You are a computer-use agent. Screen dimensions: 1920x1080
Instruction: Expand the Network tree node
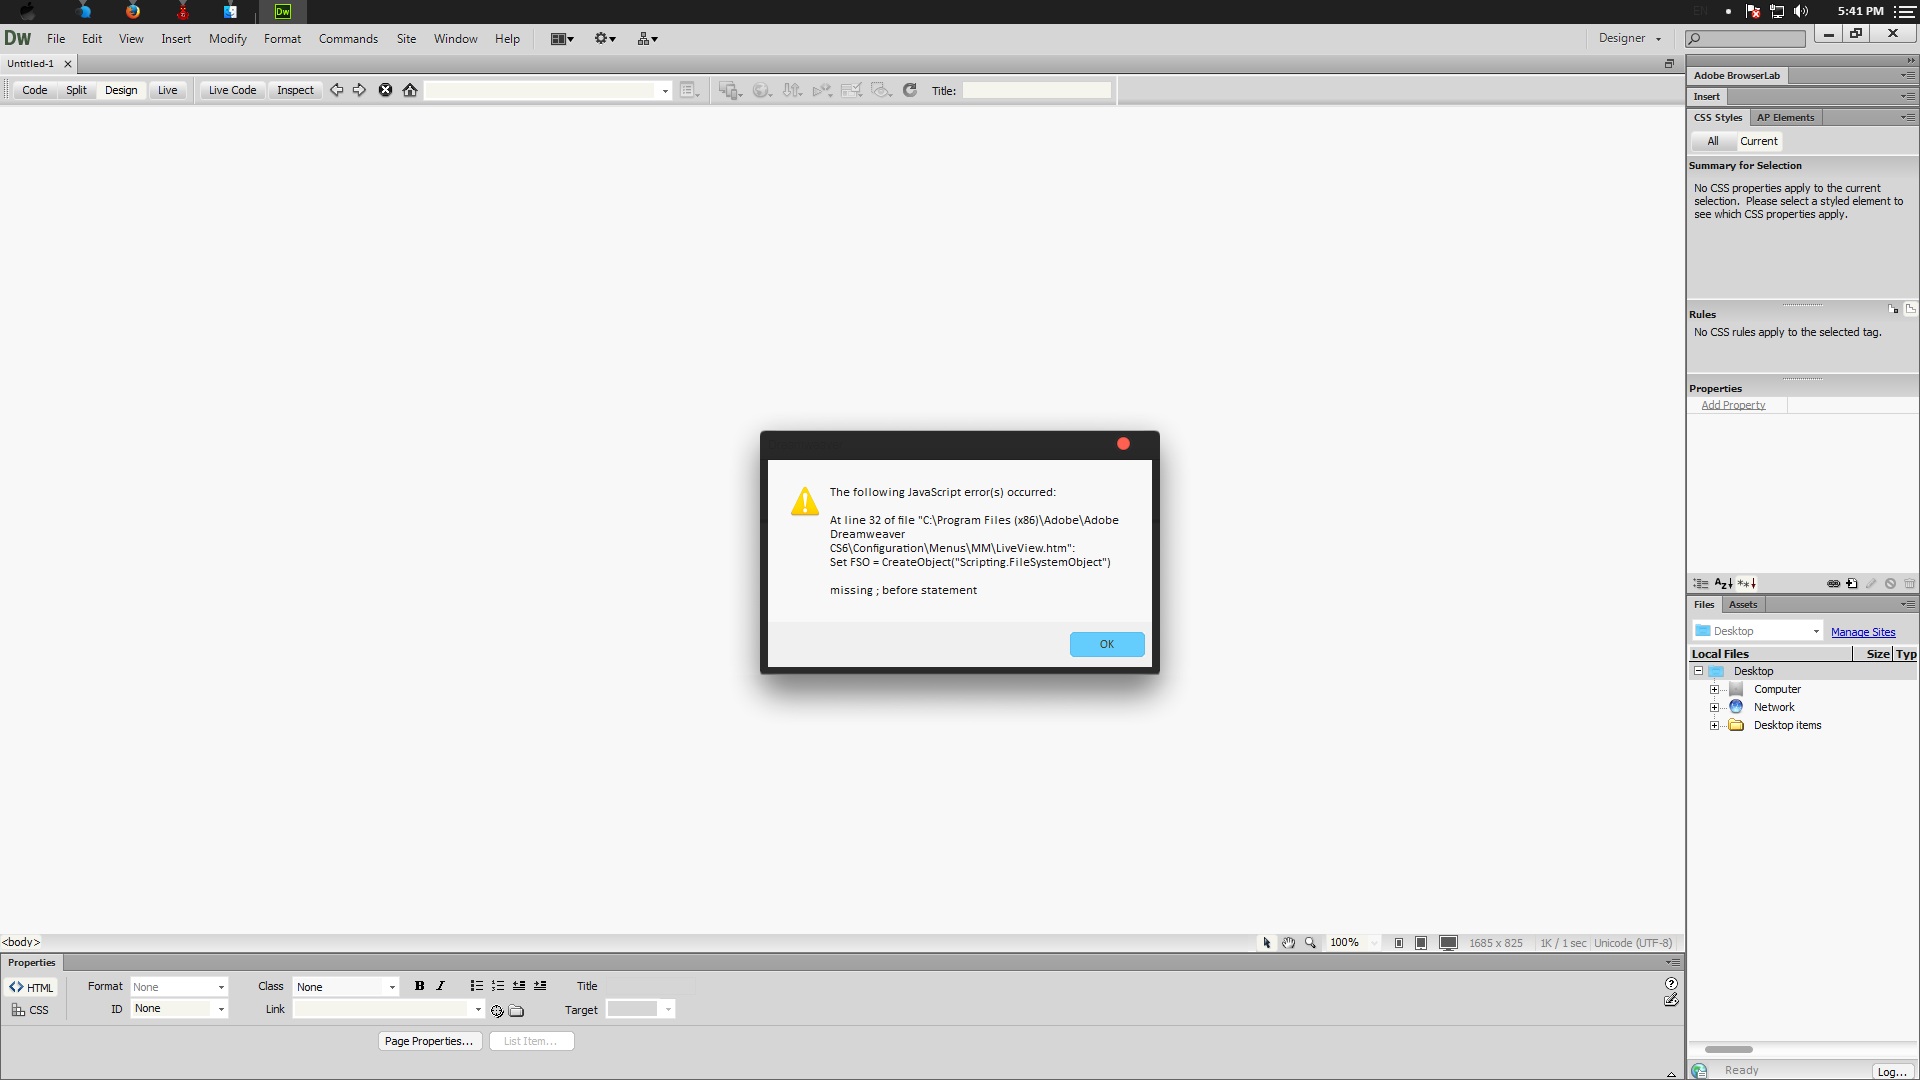[1714, 708]
